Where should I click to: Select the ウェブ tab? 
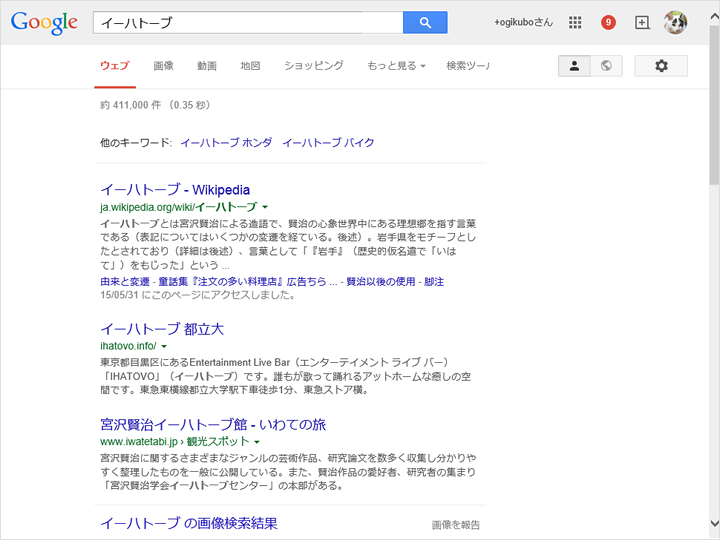(115, 66)
